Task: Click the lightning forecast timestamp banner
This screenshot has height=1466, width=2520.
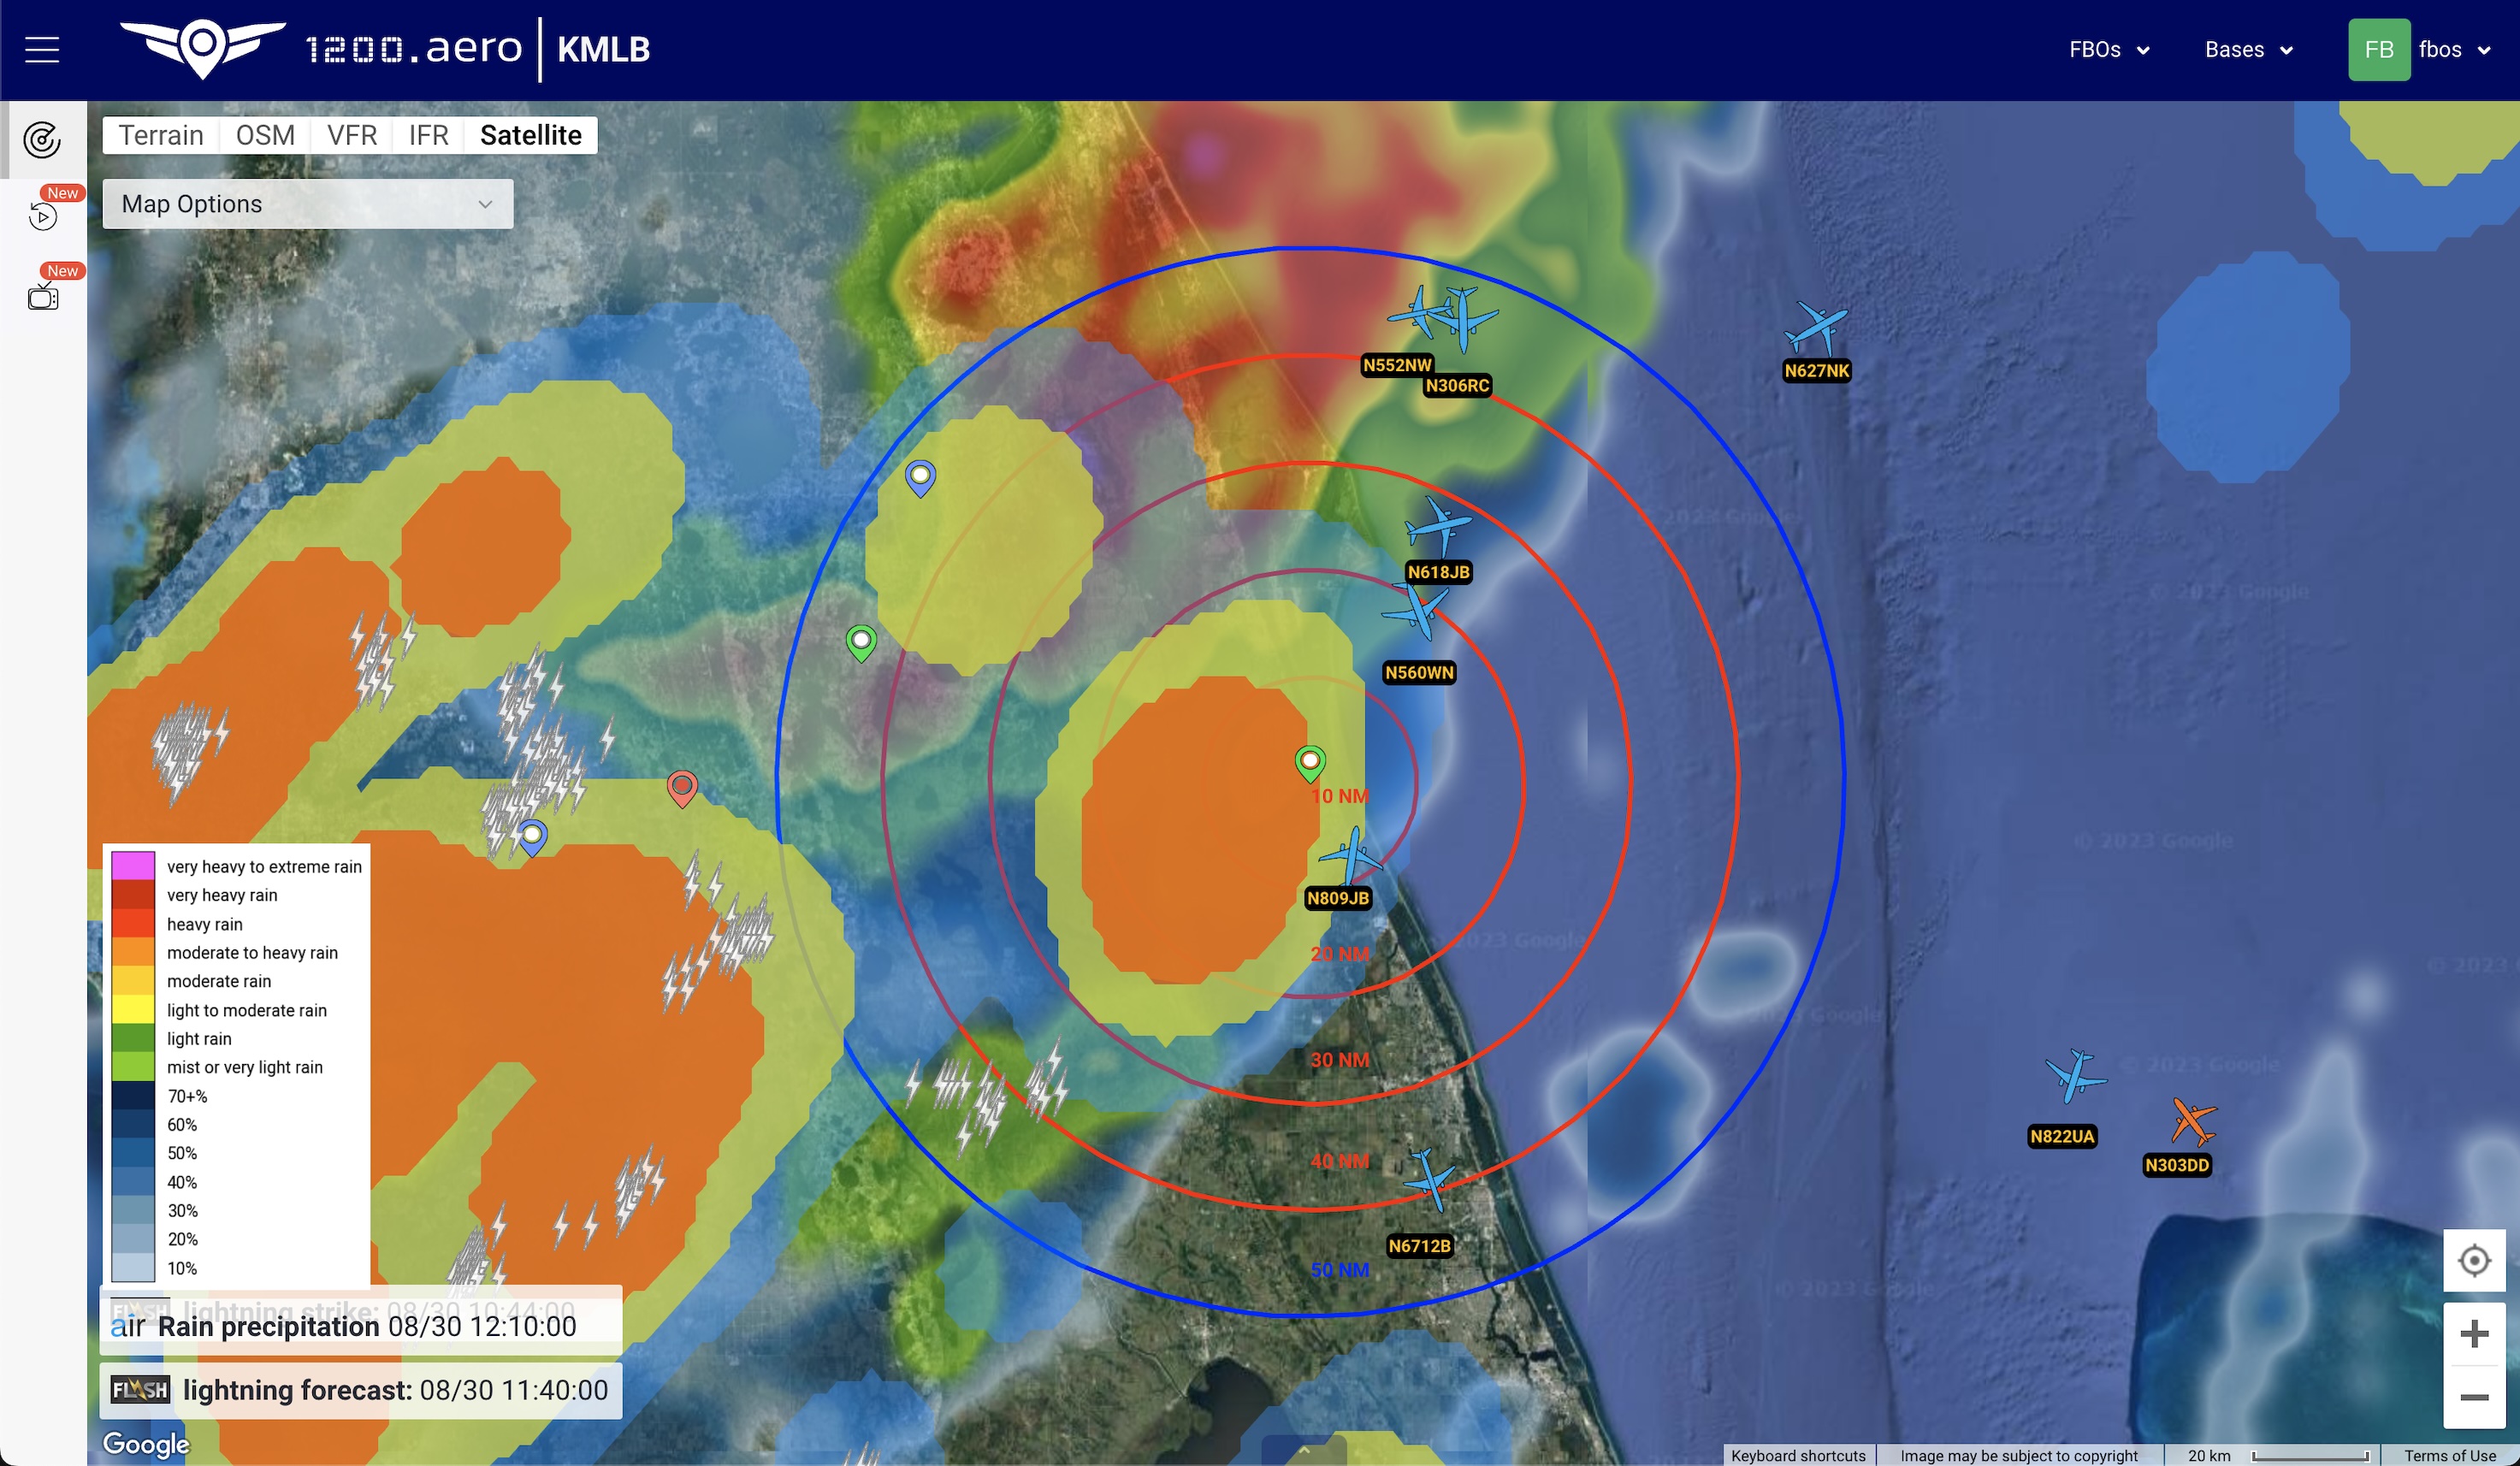Action: pos(361,1390)
